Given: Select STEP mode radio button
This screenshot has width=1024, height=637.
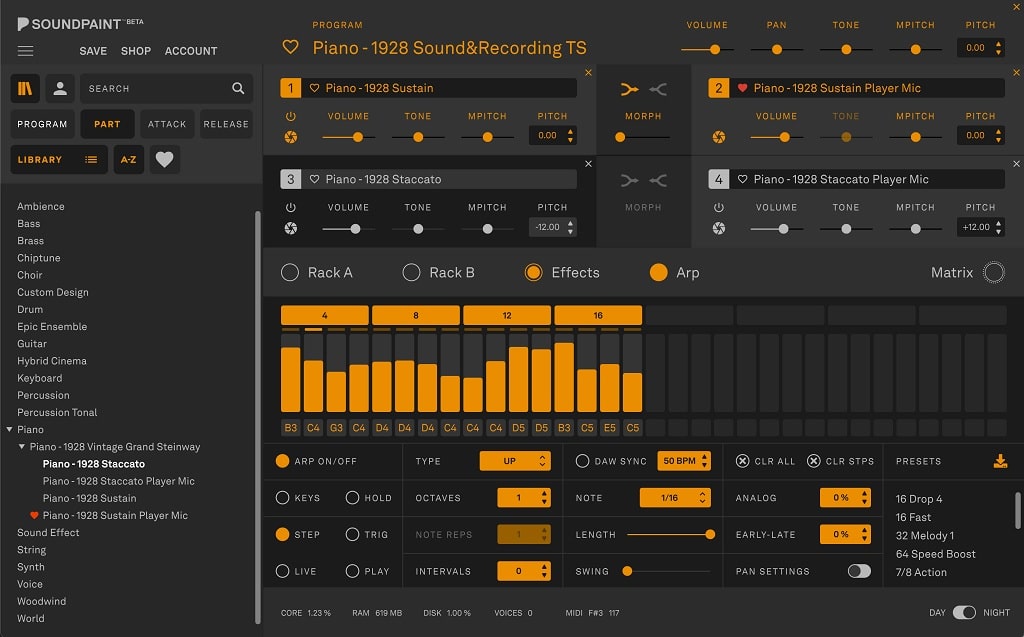Looking at the screenshot, I should pos(282,534).
